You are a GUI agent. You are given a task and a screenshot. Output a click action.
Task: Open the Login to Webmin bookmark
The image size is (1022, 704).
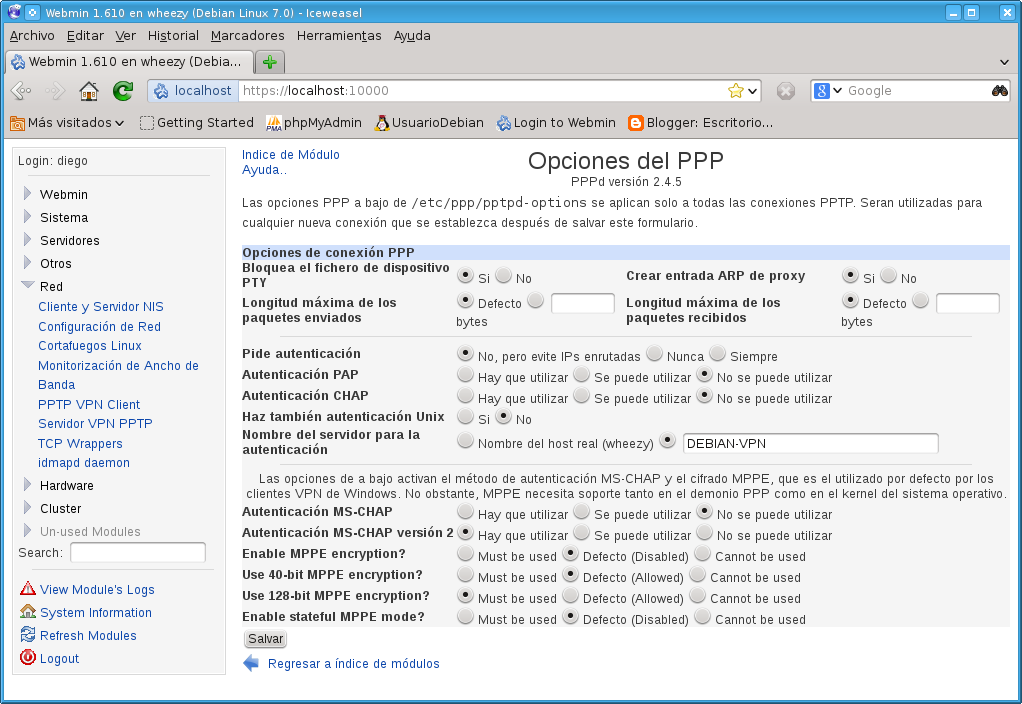[556, 123]
